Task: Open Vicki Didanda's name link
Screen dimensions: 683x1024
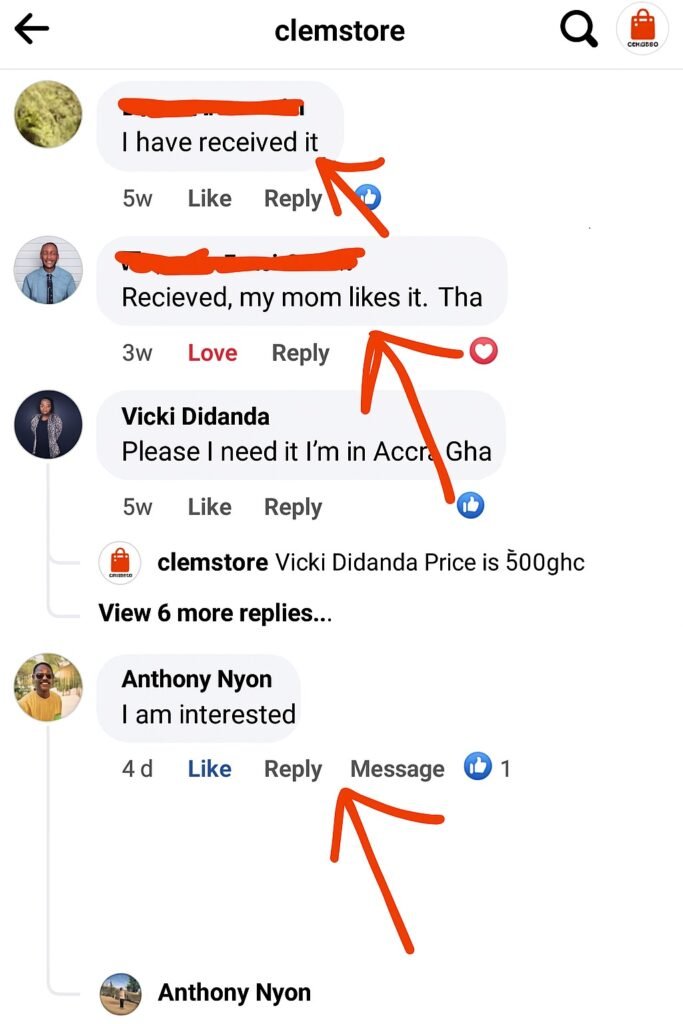Action: pyautogui.click(x=195, y=416)
